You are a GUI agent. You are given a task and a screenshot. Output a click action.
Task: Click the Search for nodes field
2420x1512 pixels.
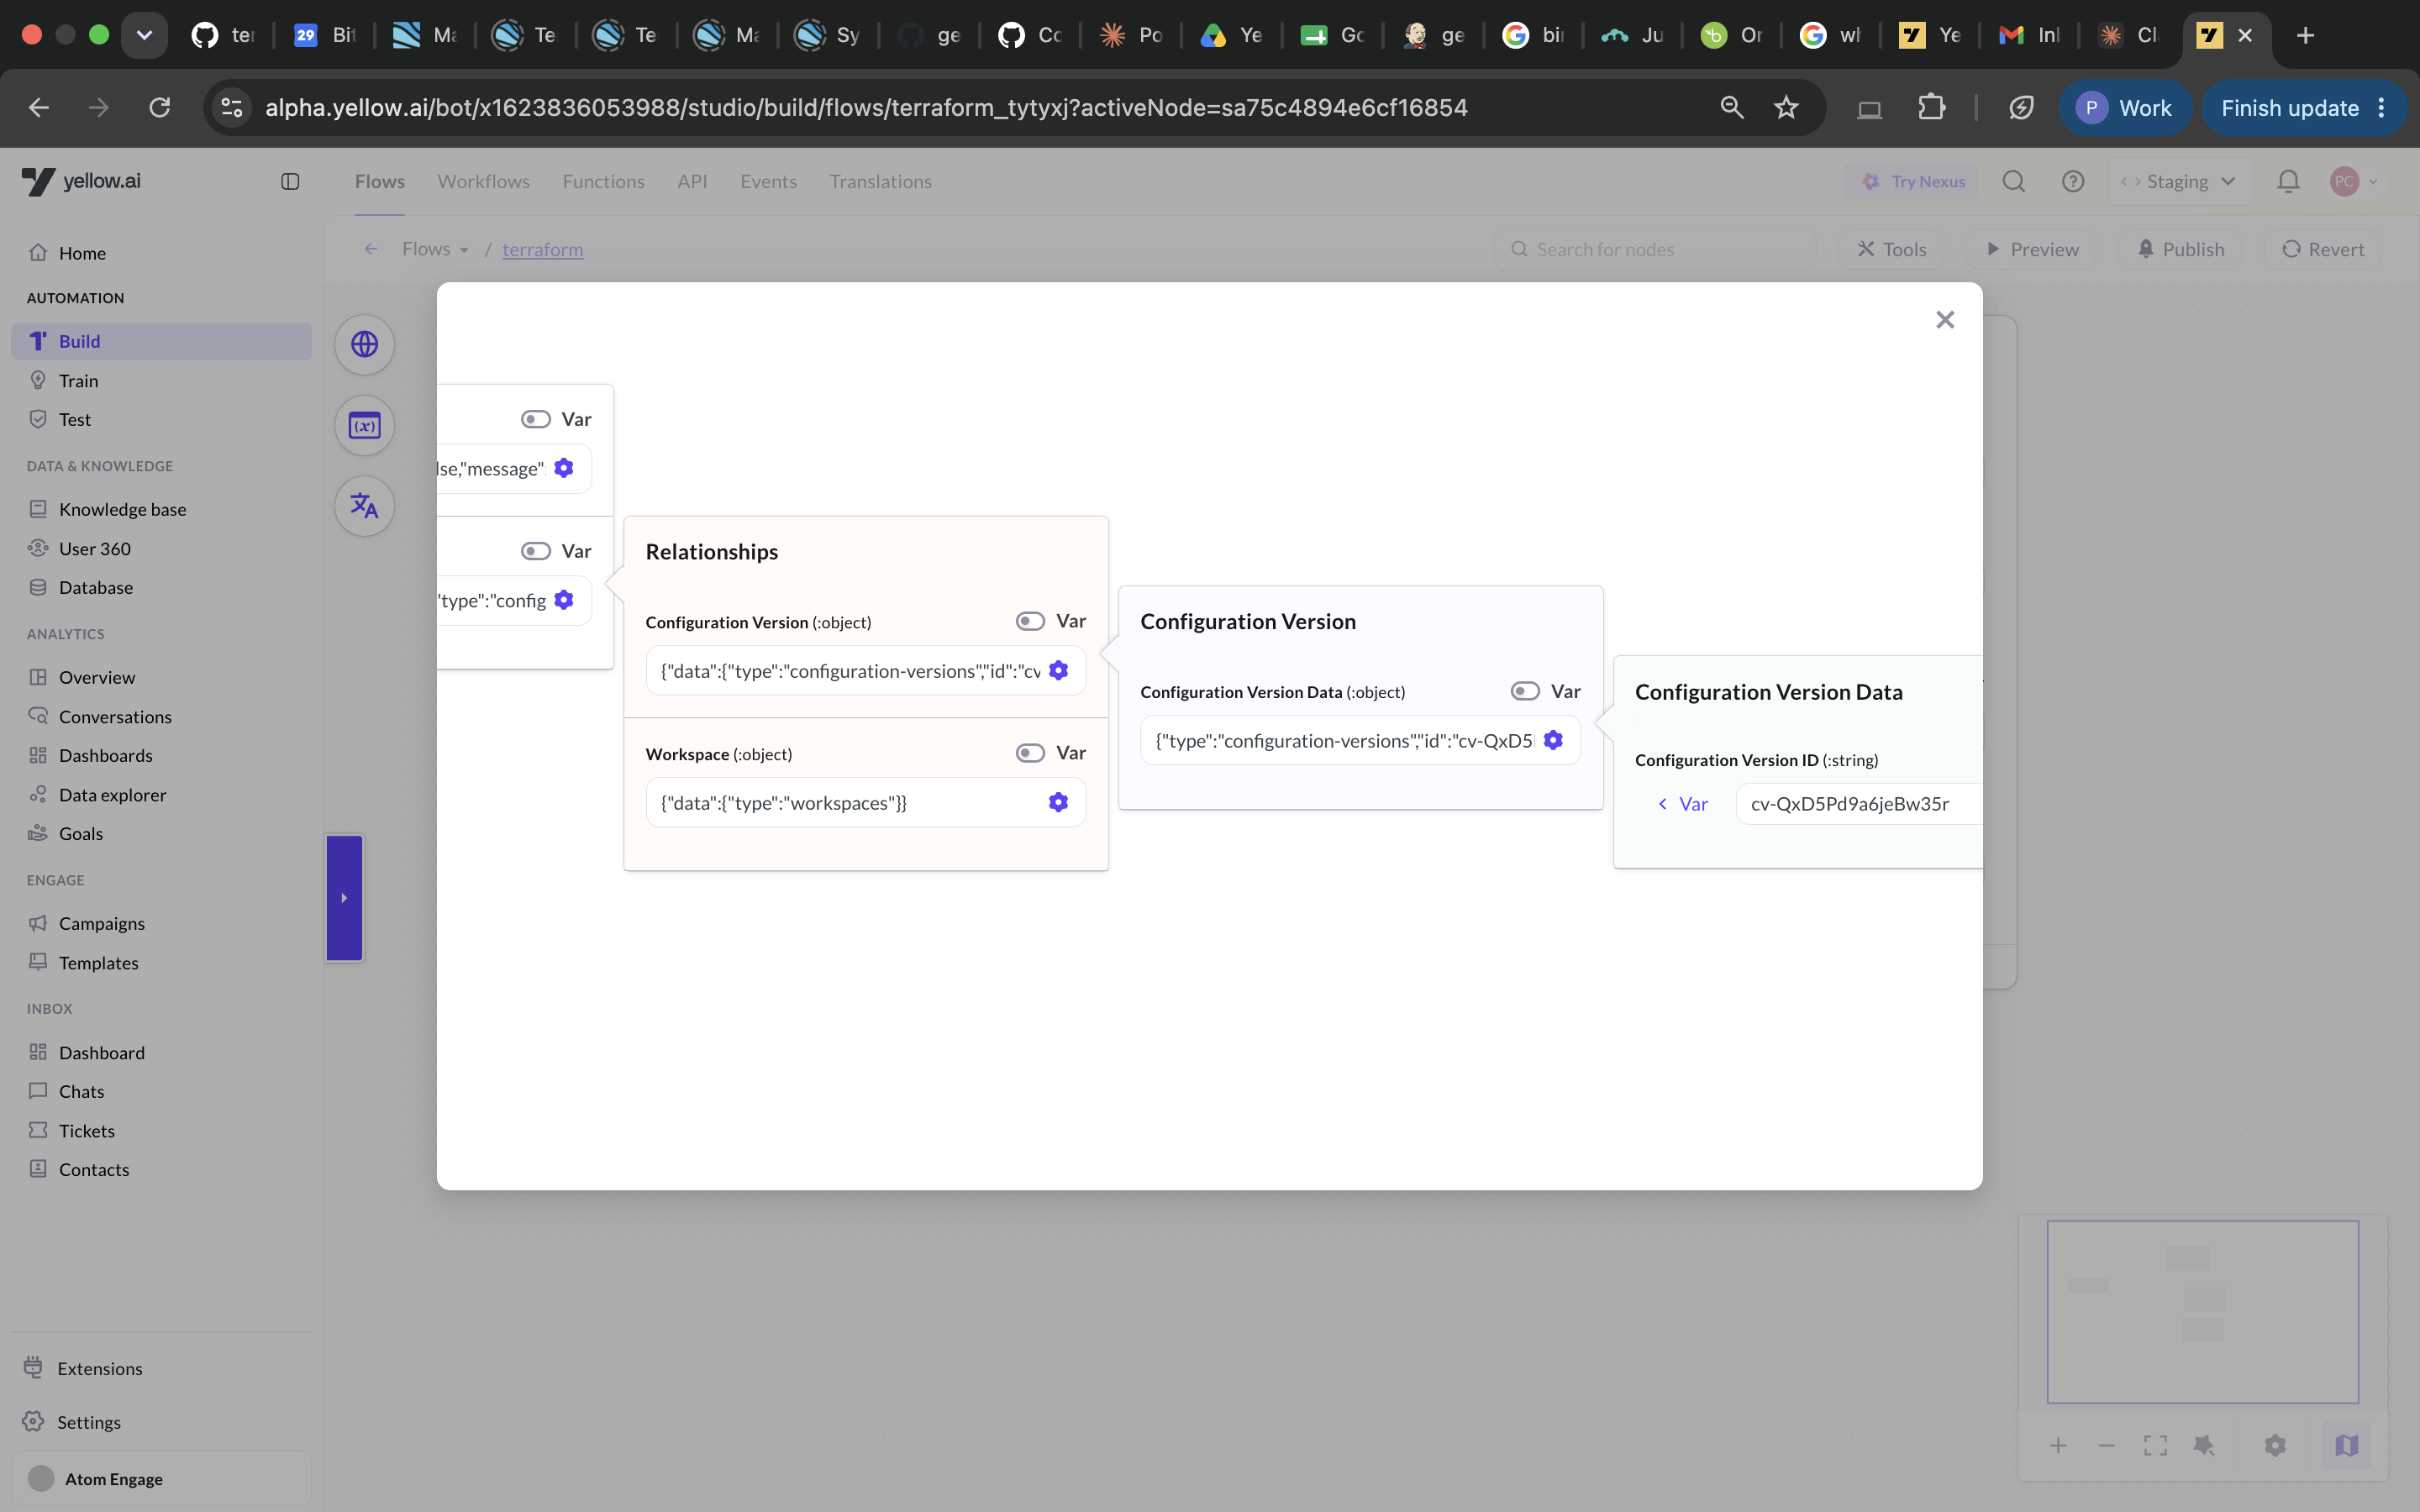pyautogui.click(x=1655, y=249)
